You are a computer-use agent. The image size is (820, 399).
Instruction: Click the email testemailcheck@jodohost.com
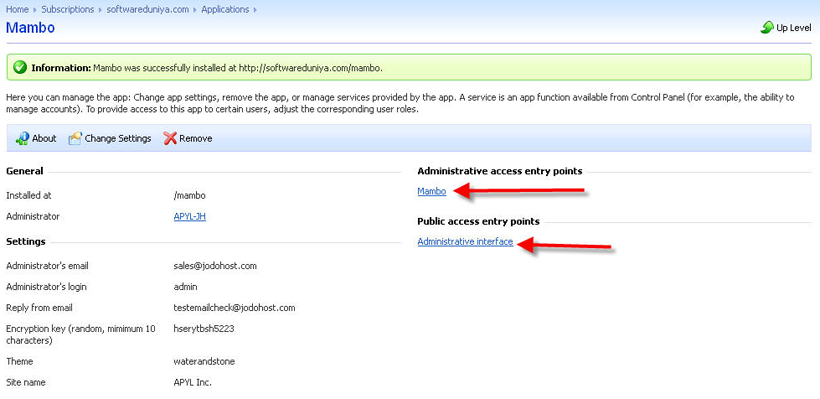tap(234, 307)
